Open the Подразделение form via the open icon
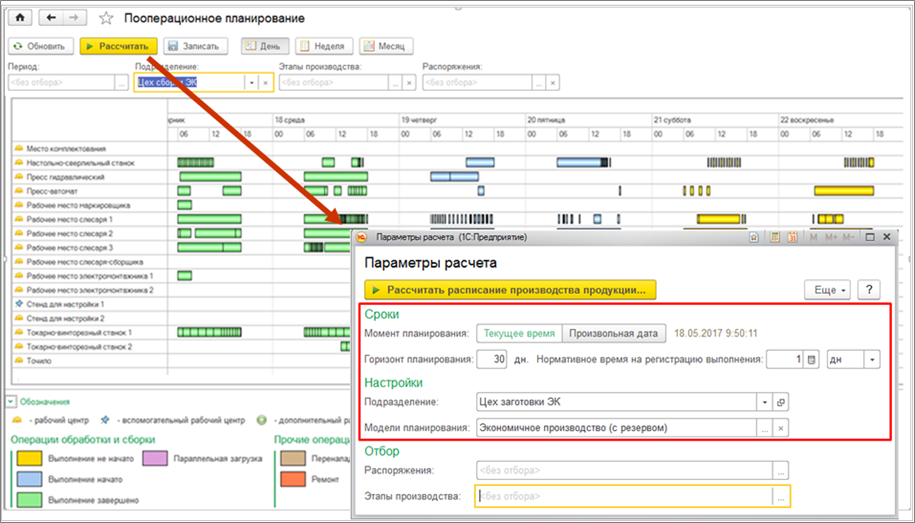 click(782, 401)
